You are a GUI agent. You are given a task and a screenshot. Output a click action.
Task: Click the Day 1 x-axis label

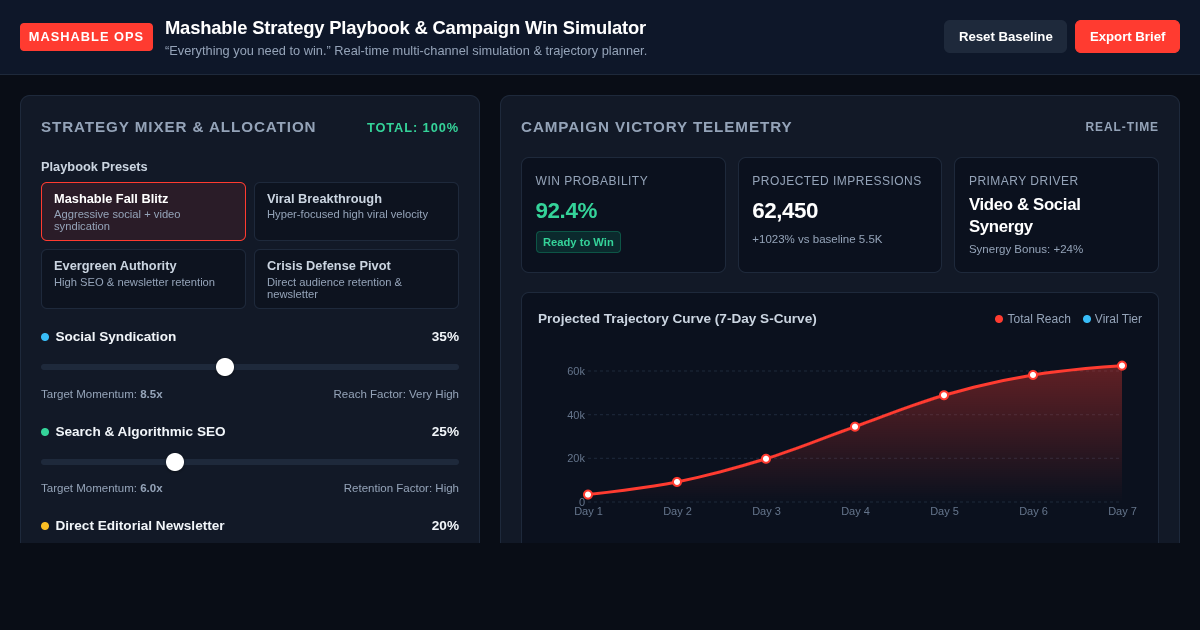pos(588,511)
